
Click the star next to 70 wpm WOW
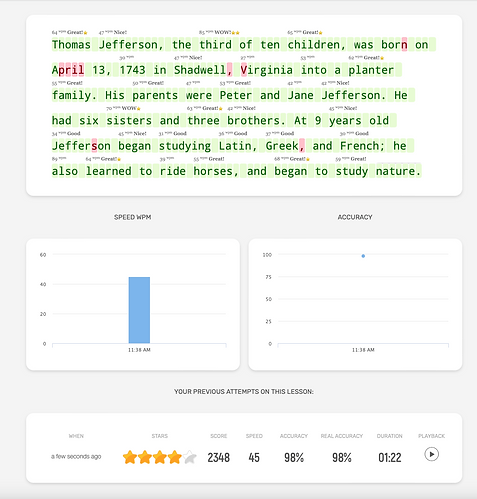point(139,109)
